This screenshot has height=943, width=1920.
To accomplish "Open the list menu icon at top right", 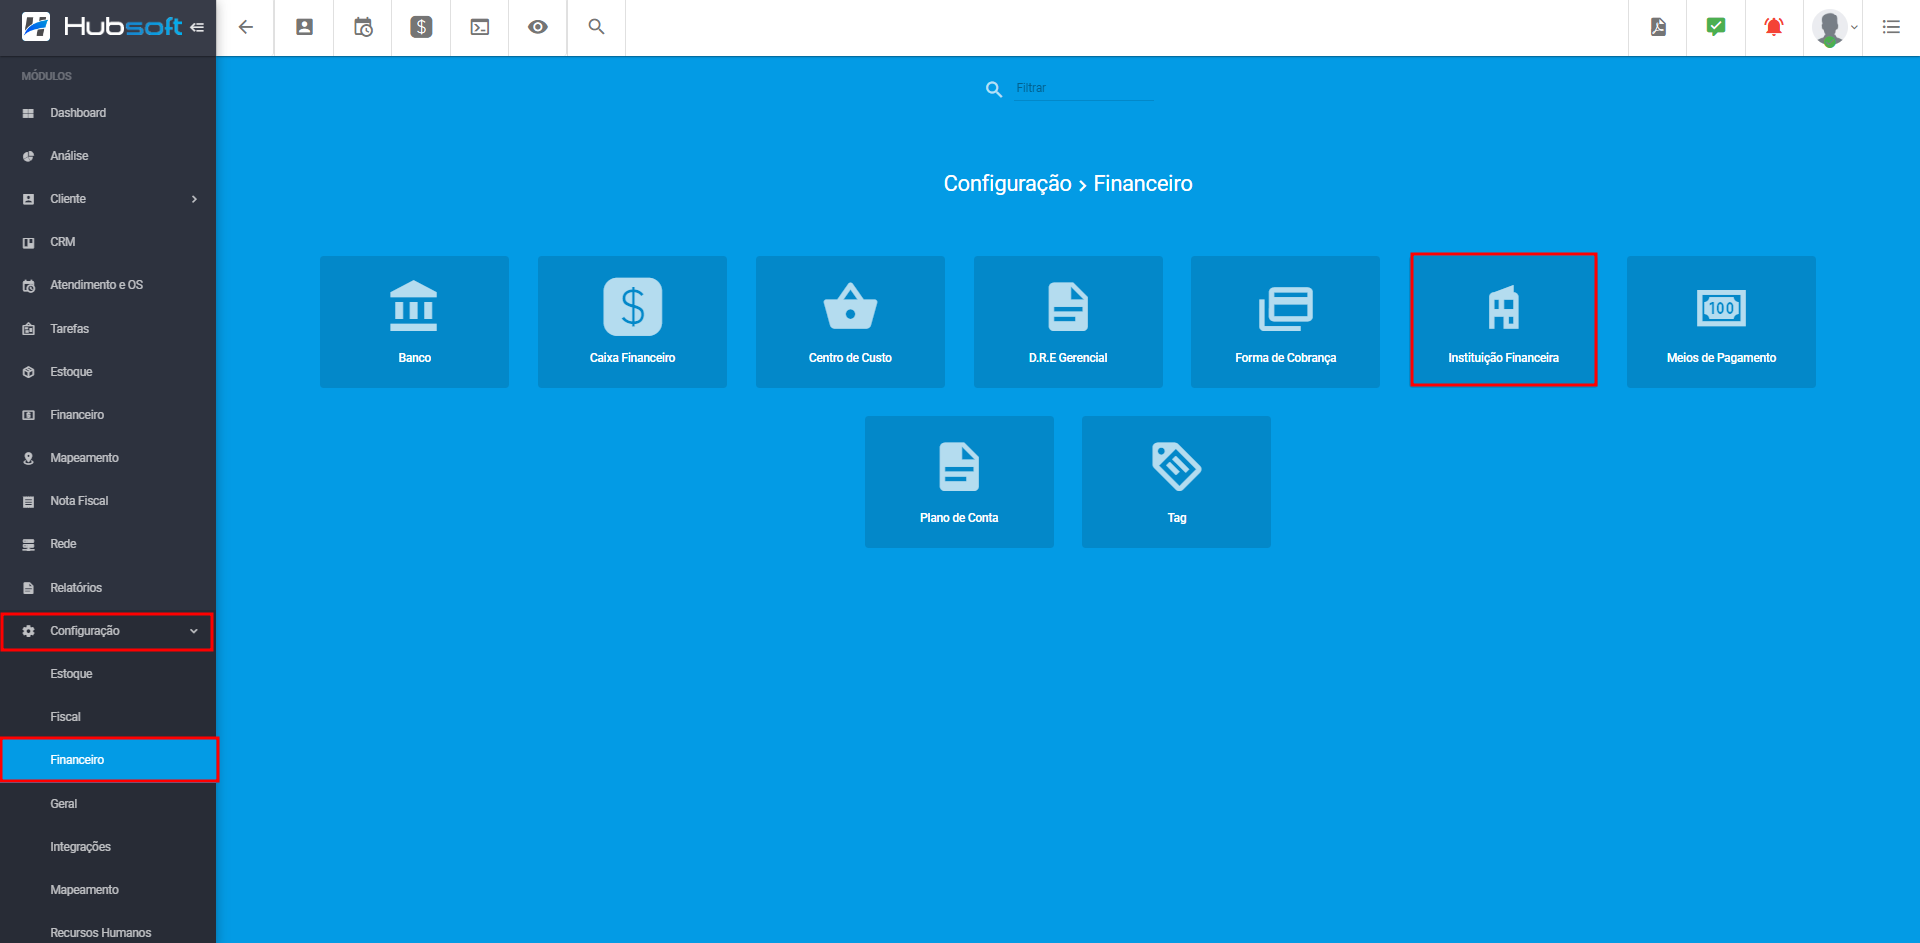I will tap(1891, 27).
